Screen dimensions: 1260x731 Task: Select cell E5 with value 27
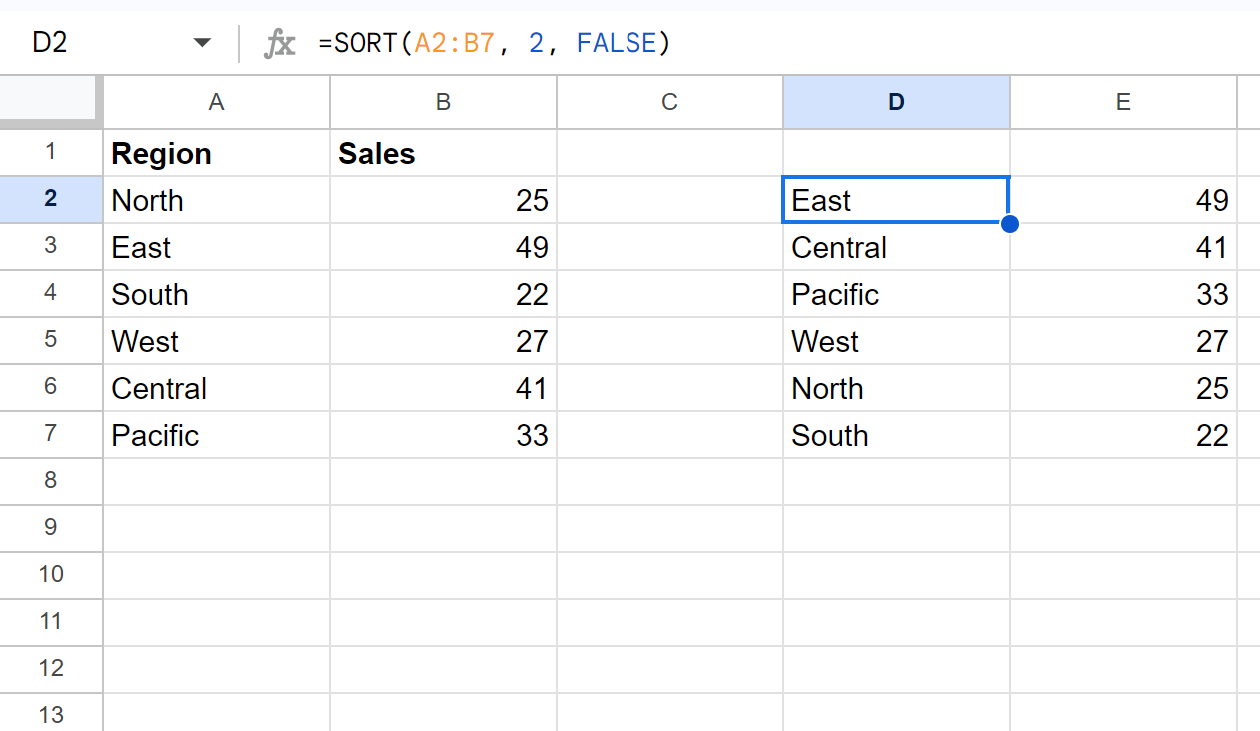pyautogui.click(x=1123, y=341)
